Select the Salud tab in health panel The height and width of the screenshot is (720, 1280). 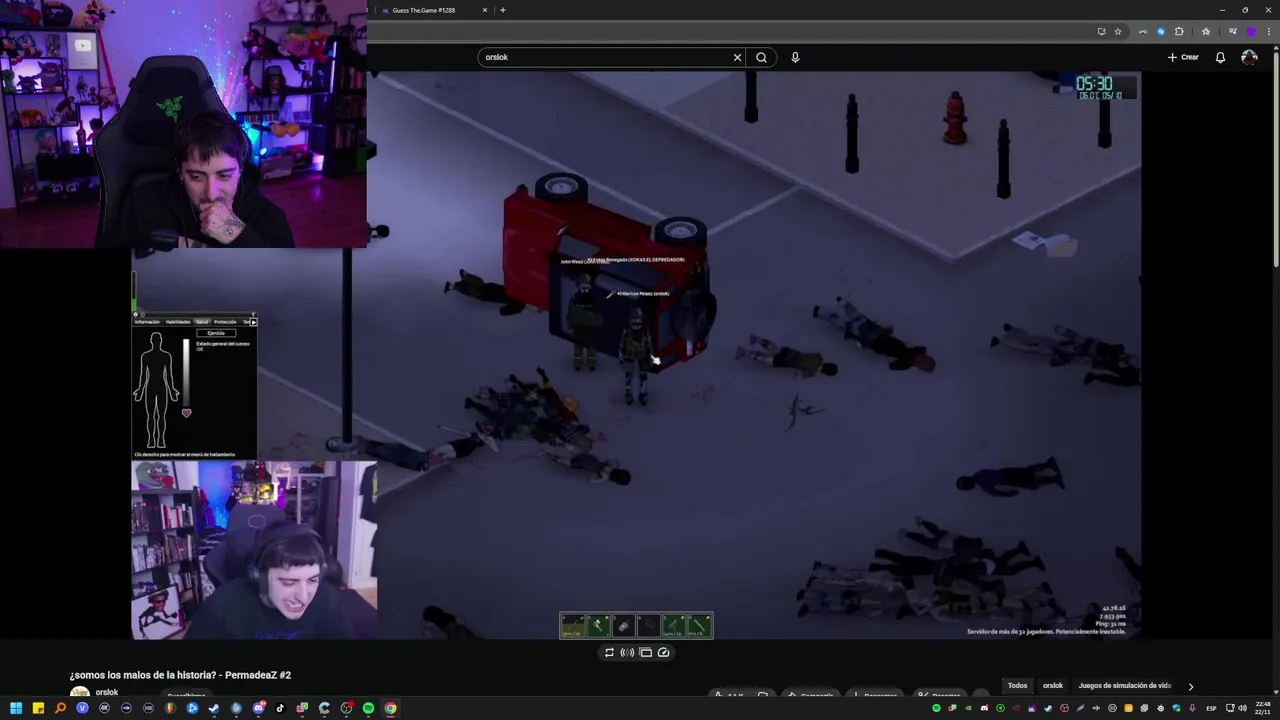[202, 322]
